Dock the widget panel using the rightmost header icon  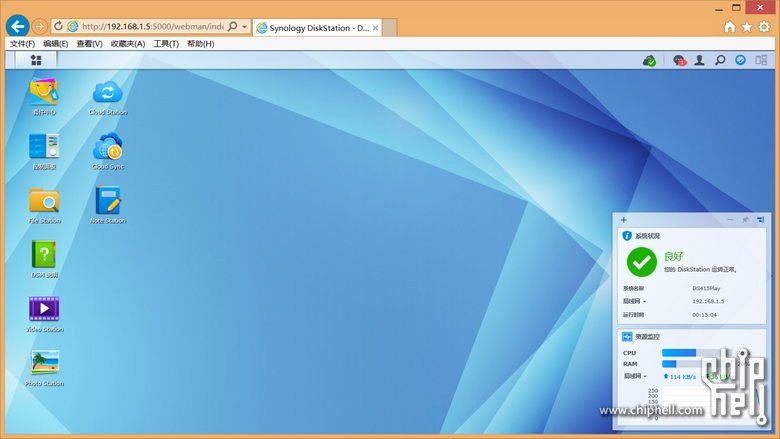(x=760, y=219)
